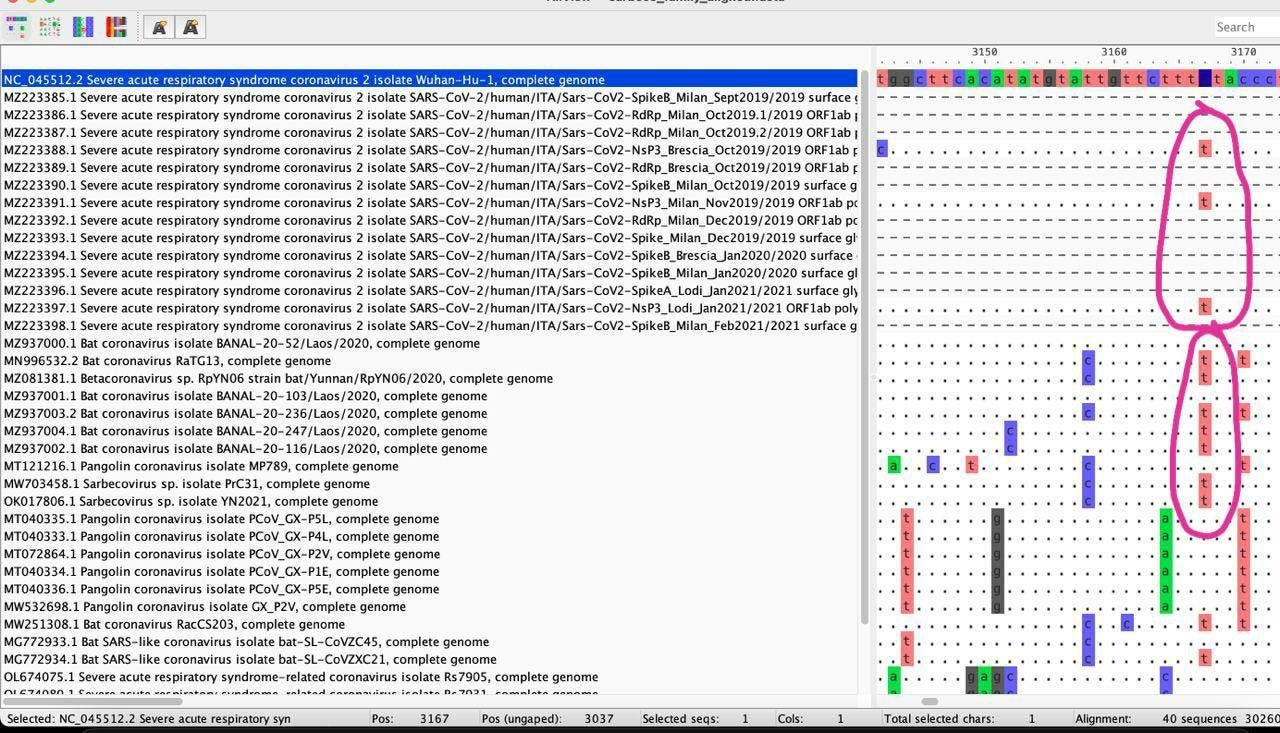
Task: Click ruler position 3150
Action: tap(984, 52)
